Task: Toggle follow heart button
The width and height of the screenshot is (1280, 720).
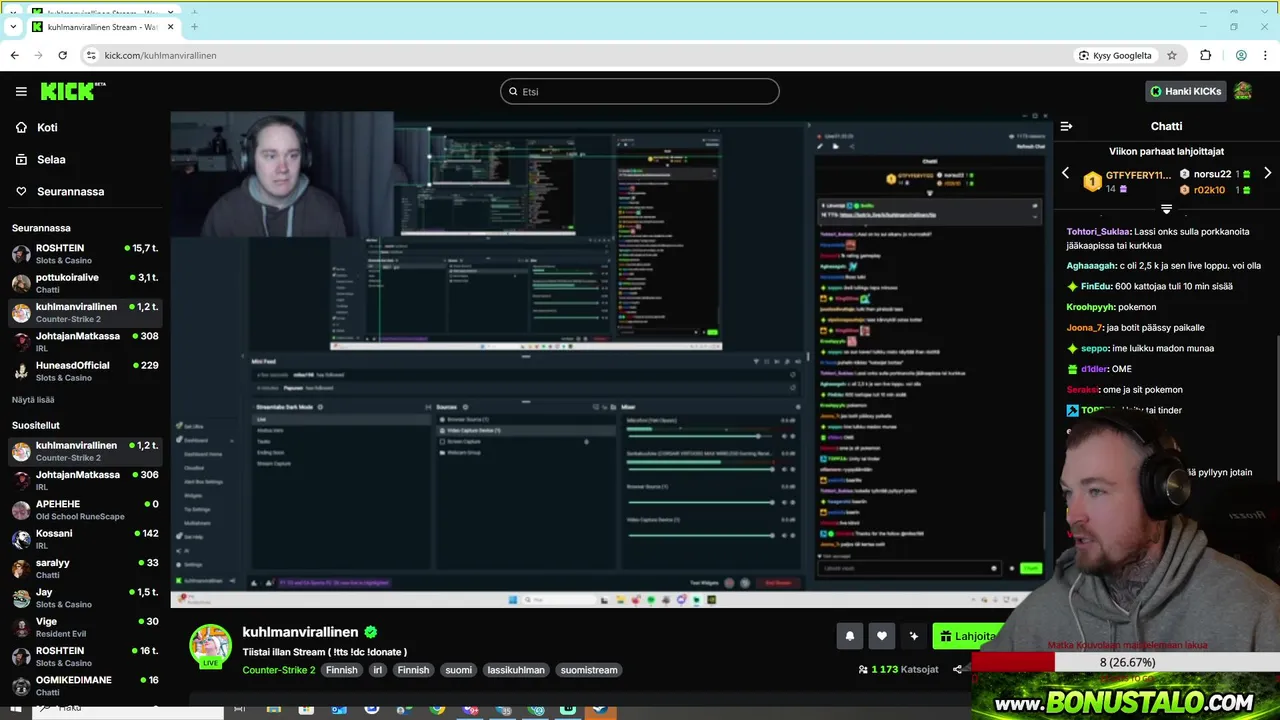Action: click(x=881, y=635)
